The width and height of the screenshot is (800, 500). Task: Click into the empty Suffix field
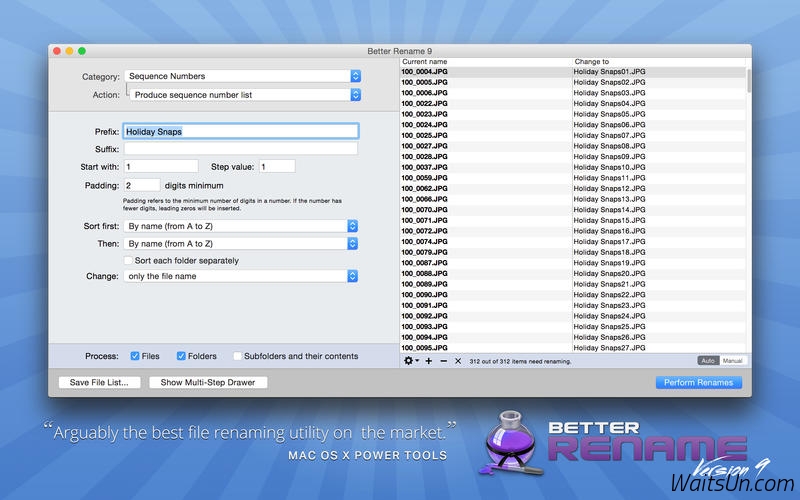241,149
